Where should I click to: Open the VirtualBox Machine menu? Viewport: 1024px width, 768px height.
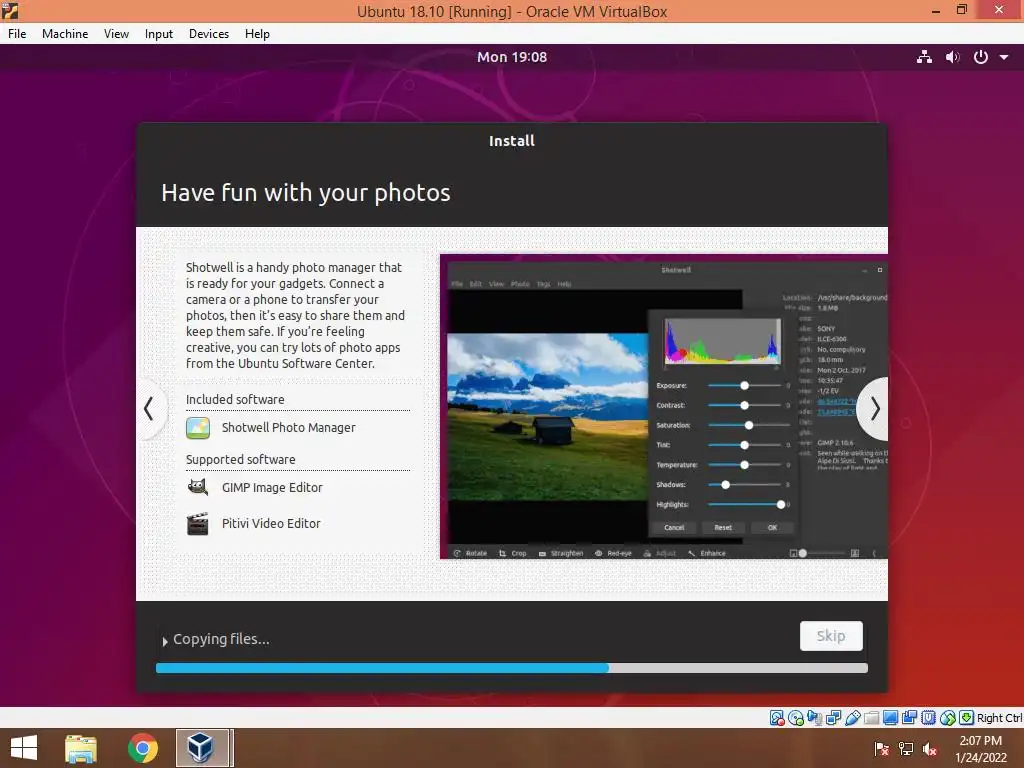[x=65, y=34]
